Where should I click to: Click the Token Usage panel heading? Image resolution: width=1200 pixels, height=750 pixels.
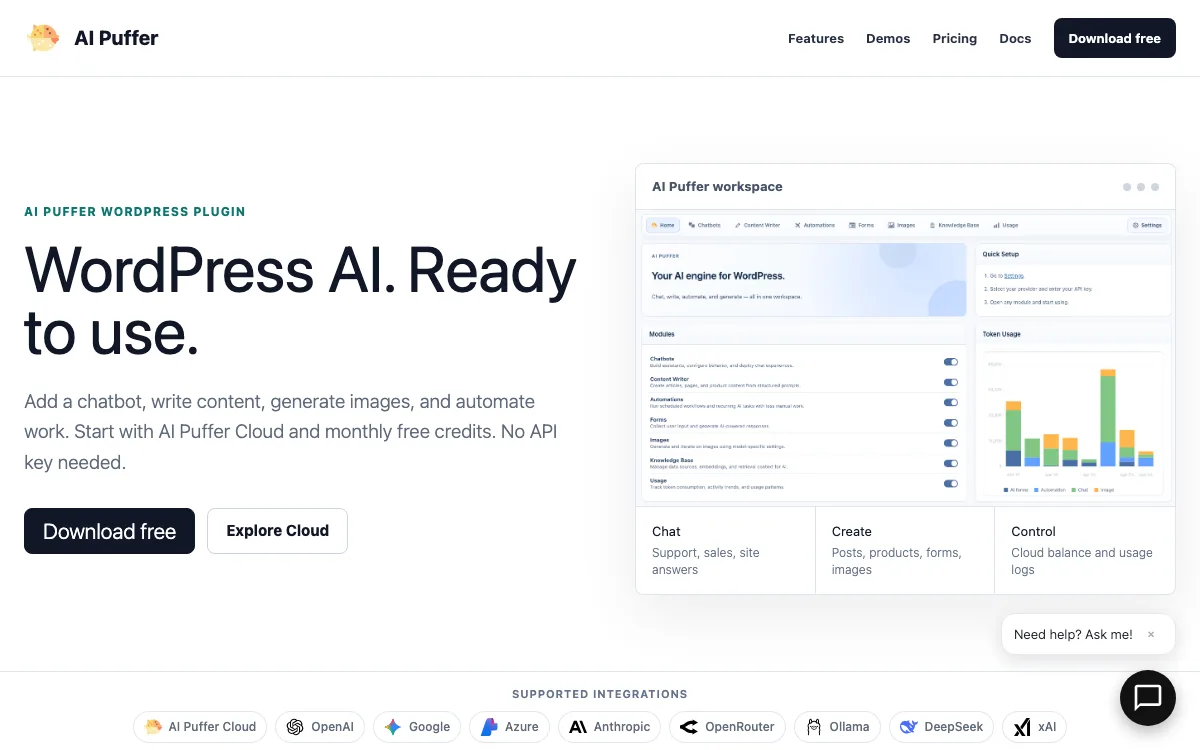pyautogui.click(x=1001, y=334)
